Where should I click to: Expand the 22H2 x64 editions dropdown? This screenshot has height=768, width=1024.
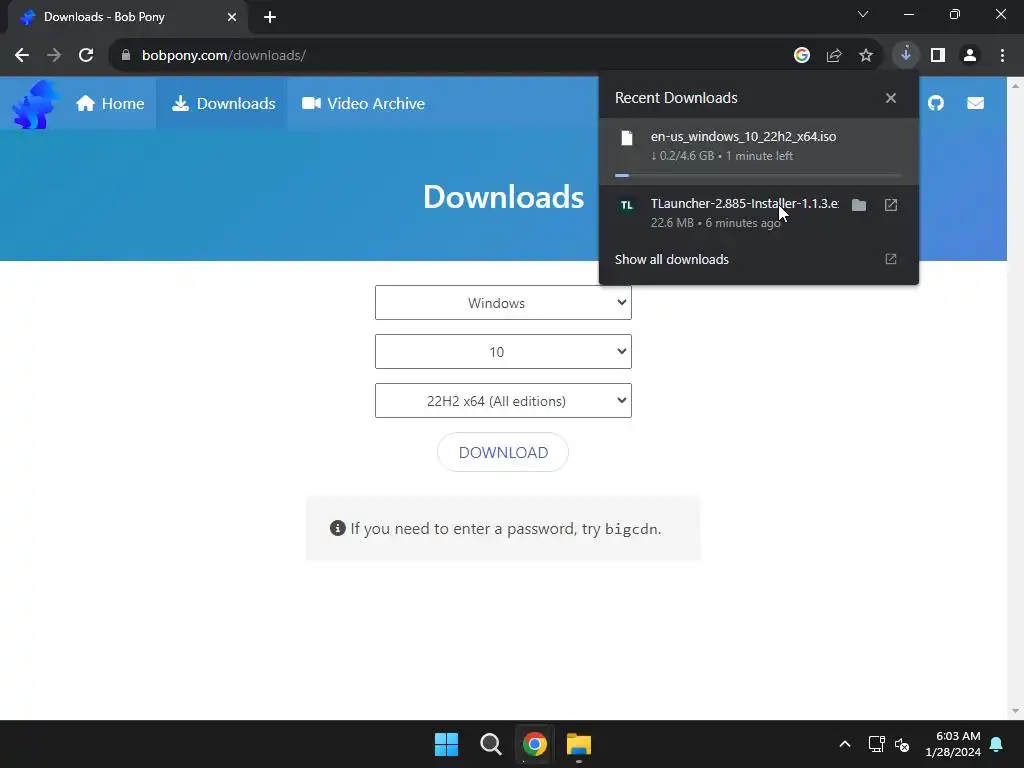click(503, 400)
